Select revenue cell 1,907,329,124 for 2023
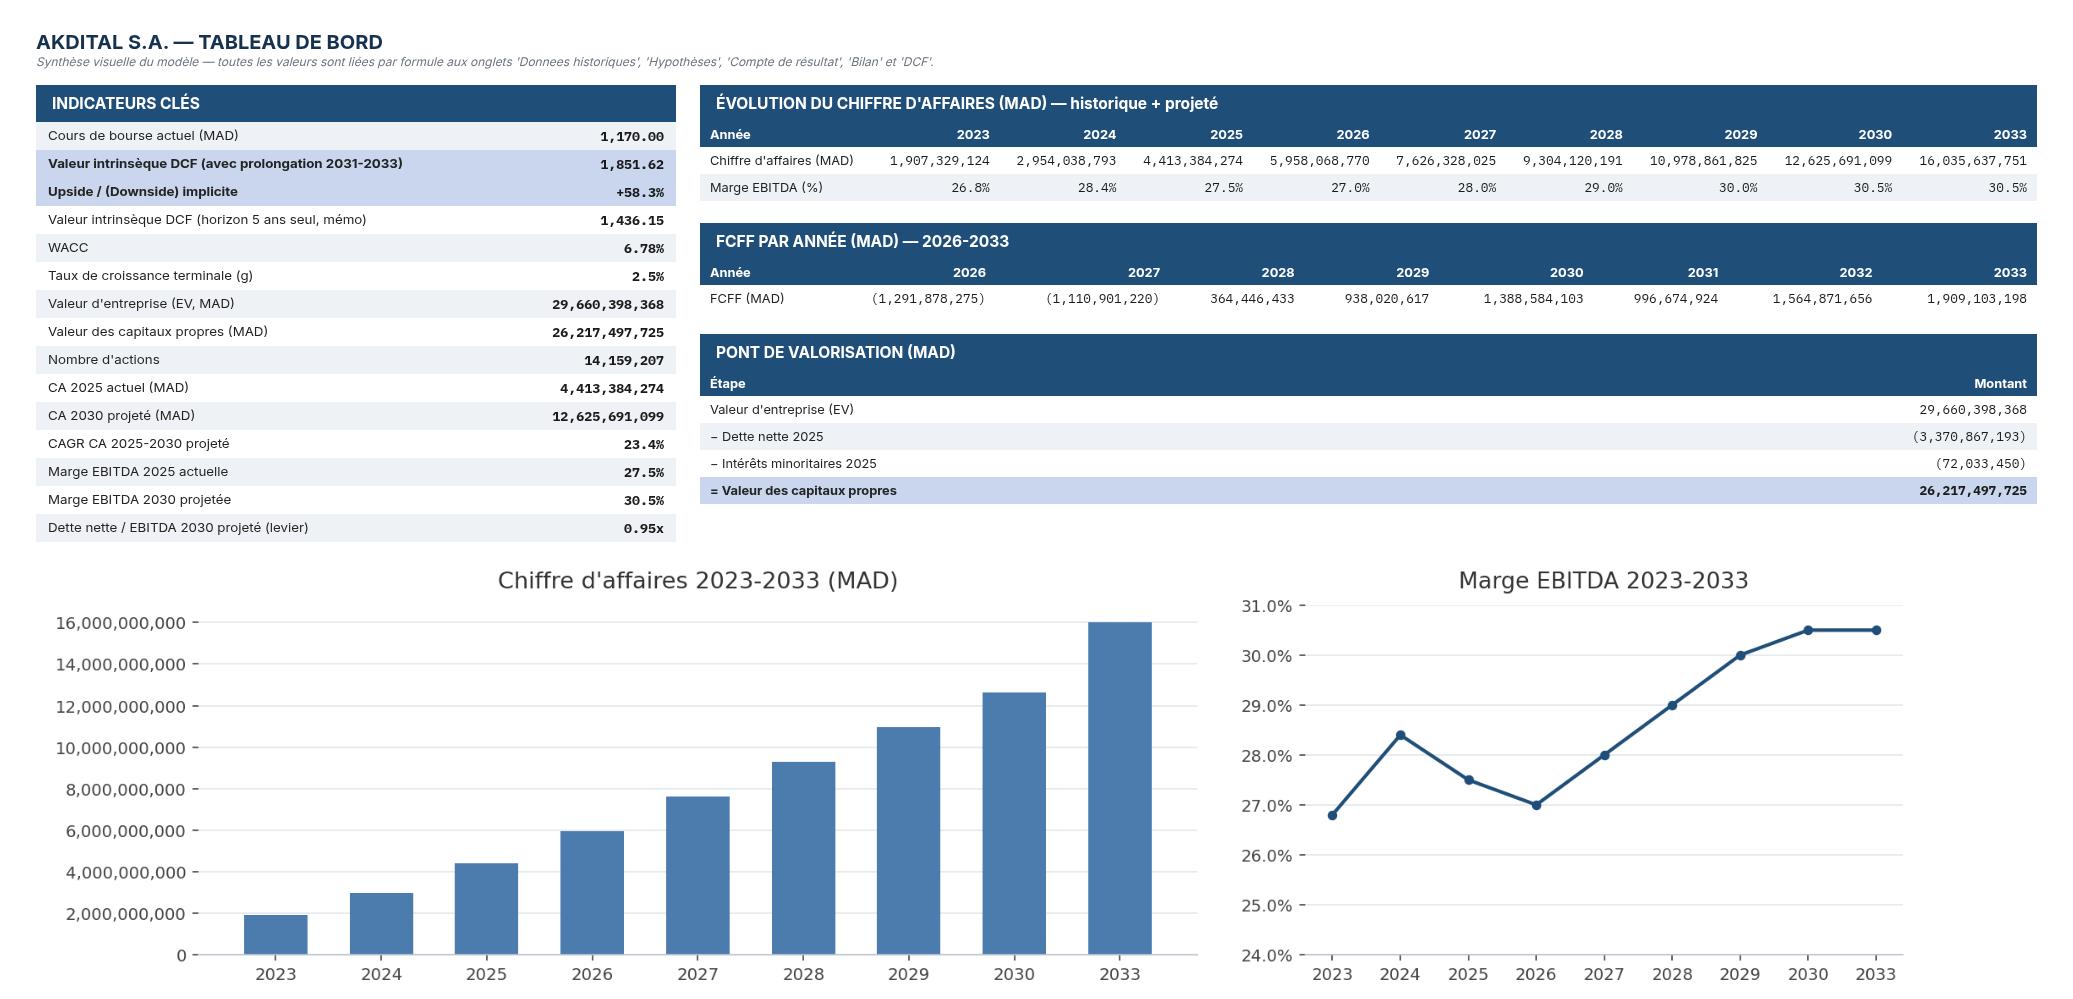This screenshot has height=999, width=2073. click(x=939, y=161)
